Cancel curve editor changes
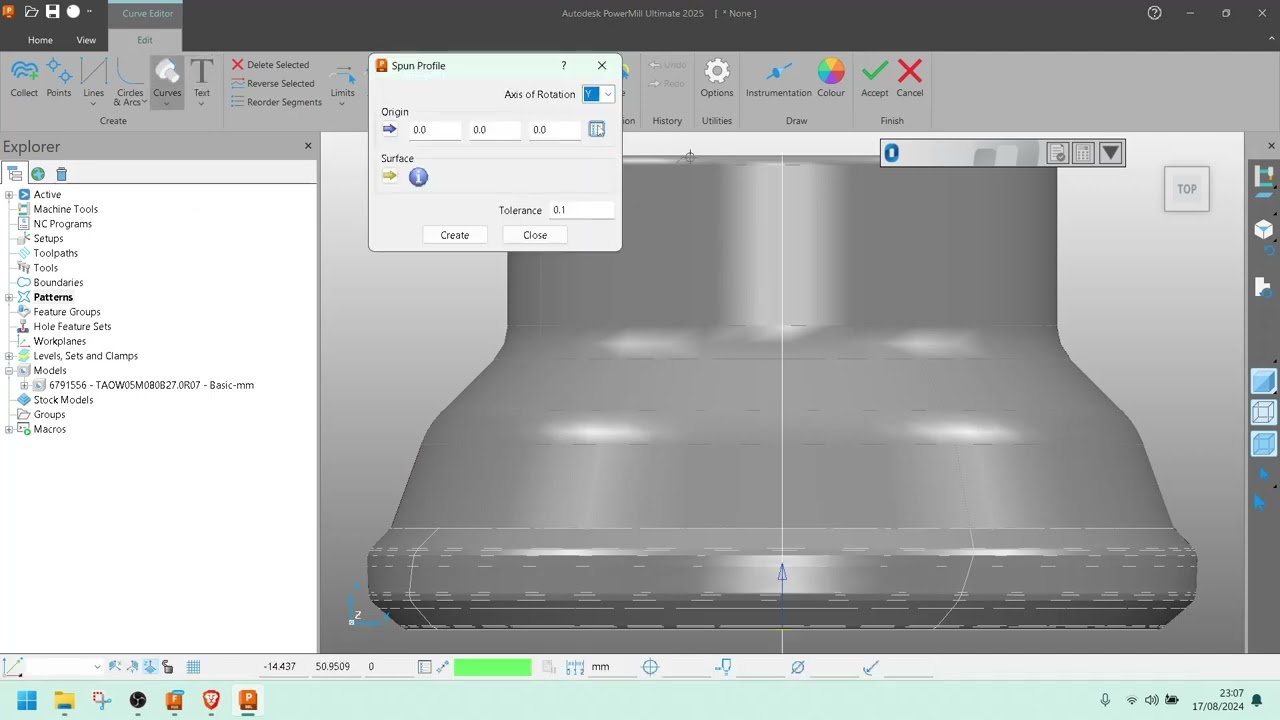This screenshot has height=720, width=1280. click(x=910, y=78)
